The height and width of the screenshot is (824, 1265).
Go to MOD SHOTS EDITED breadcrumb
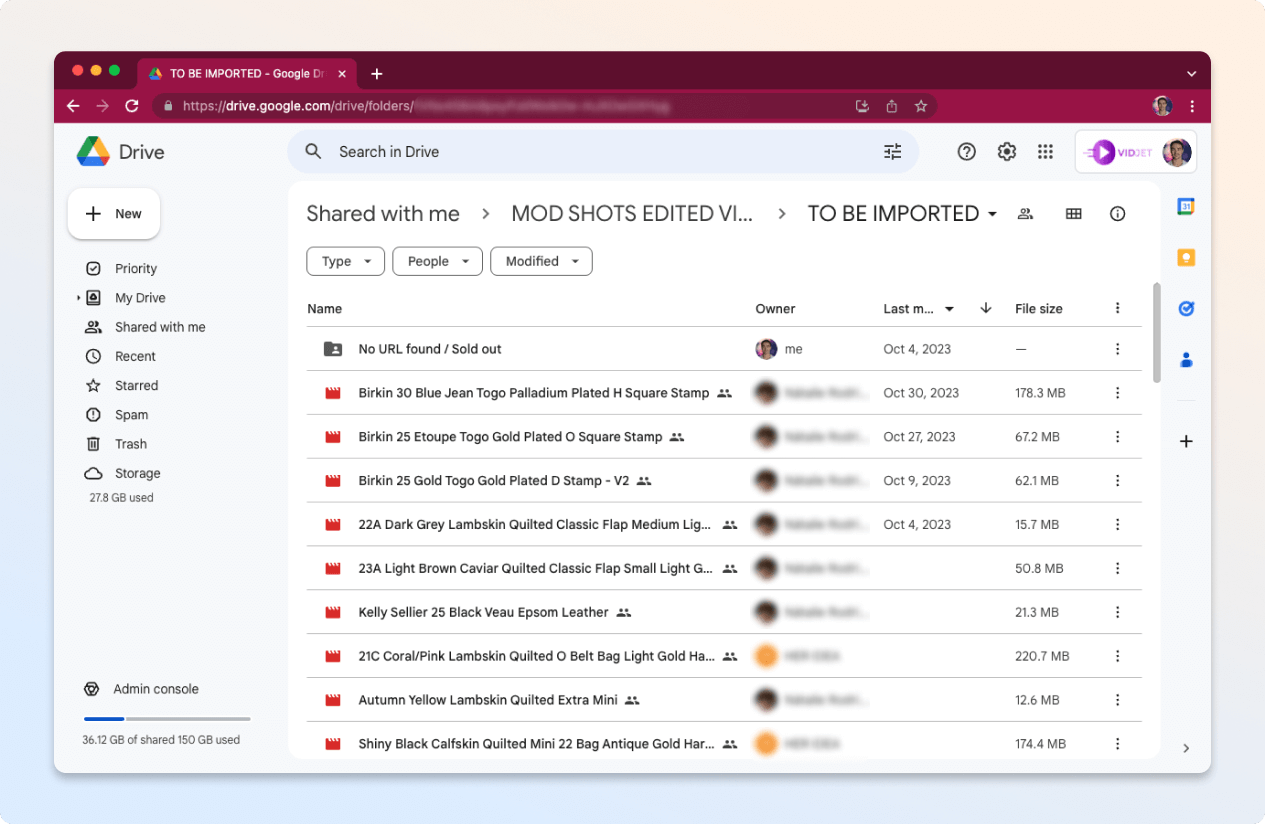[x=632, y=214]
